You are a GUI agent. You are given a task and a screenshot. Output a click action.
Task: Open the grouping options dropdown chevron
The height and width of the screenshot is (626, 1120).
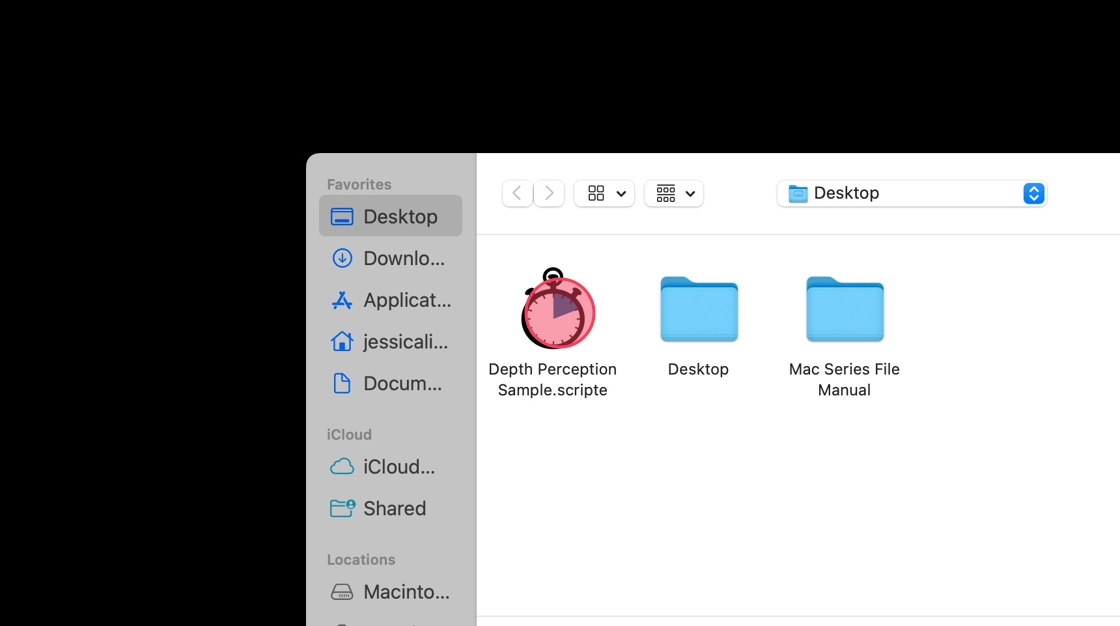pyautogui.click(x=690, y=194)
